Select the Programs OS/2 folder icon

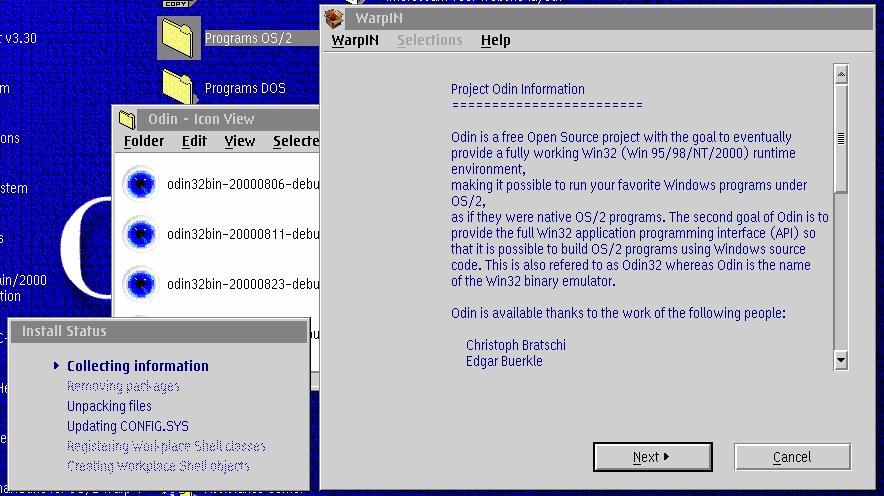(x=178, y=38)
